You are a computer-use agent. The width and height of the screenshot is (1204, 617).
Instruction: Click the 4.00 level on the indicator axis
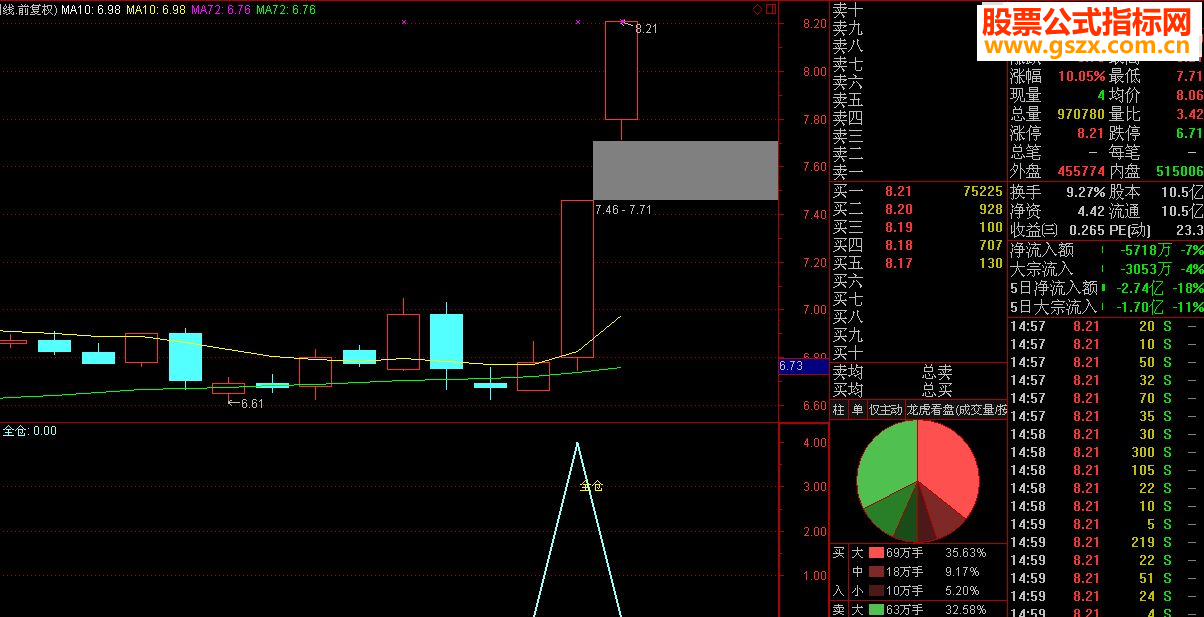[x=814, y=442]
